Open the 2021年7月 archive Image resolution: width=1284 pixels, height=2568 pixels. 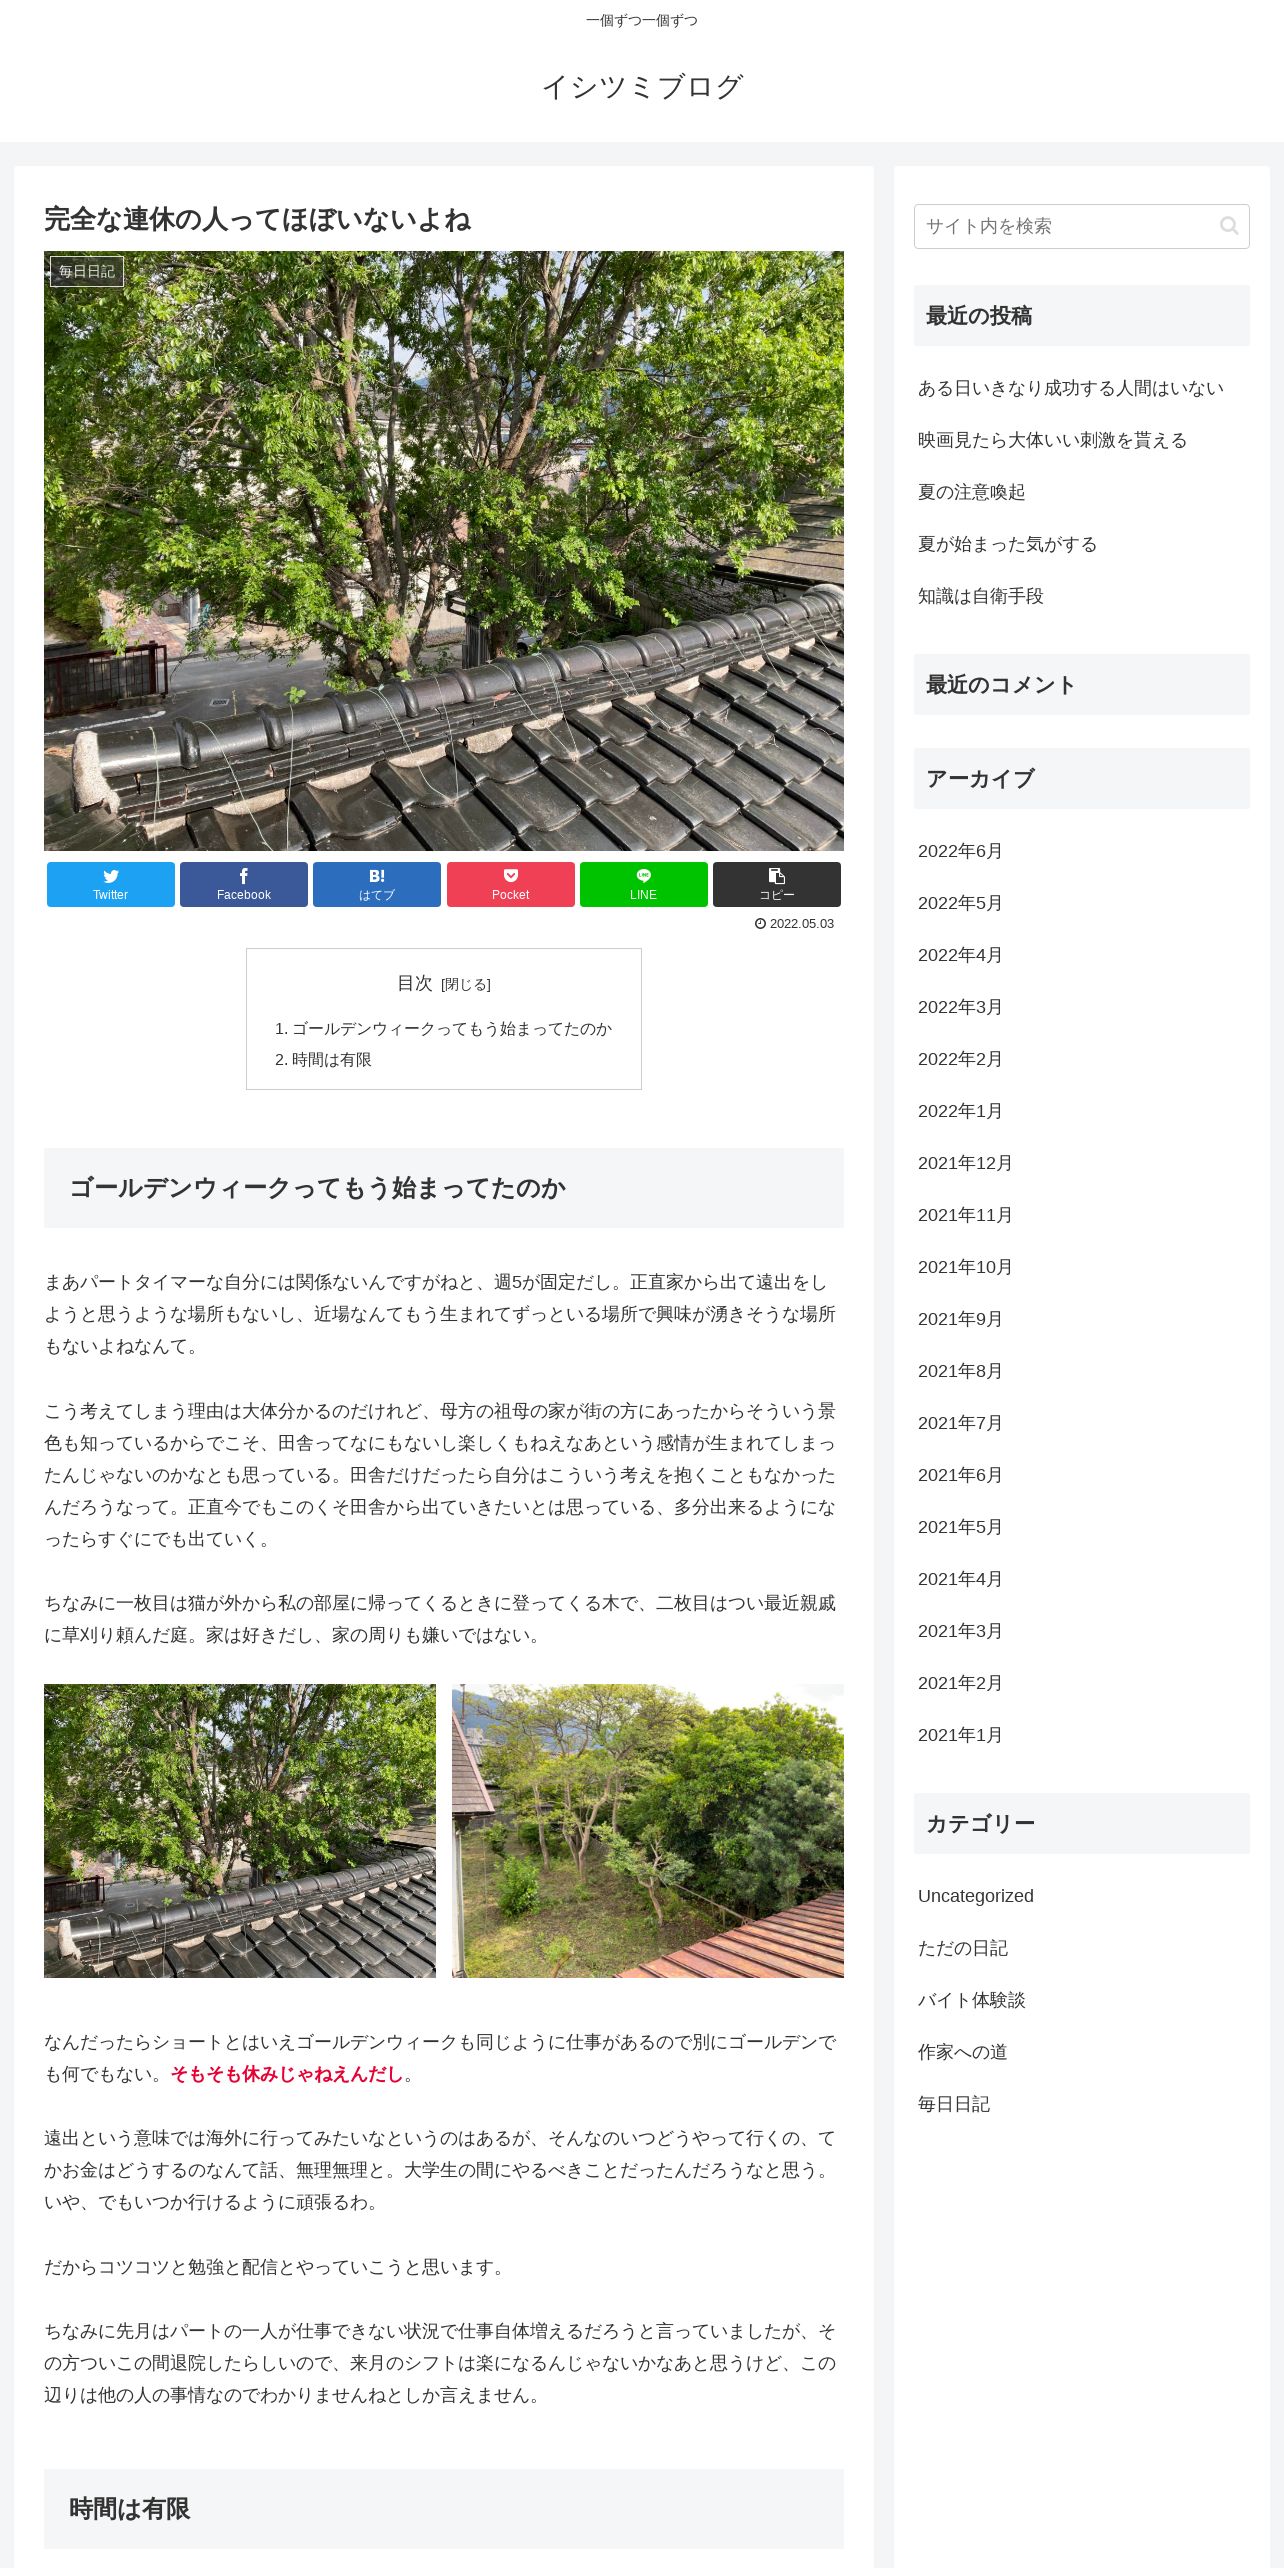tap(960, 1423)
